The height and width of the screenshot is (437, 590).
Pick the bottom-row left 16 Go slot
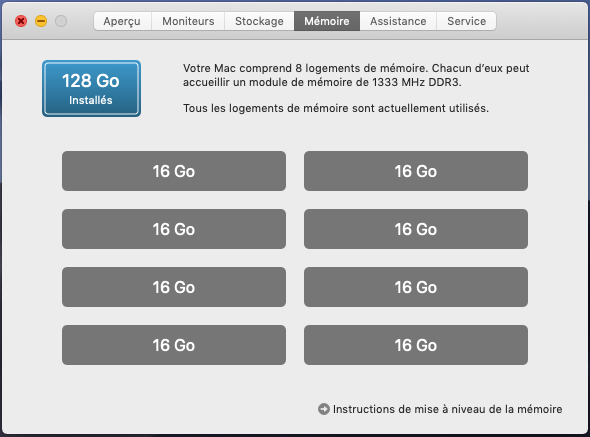click(x=174, y=345)
